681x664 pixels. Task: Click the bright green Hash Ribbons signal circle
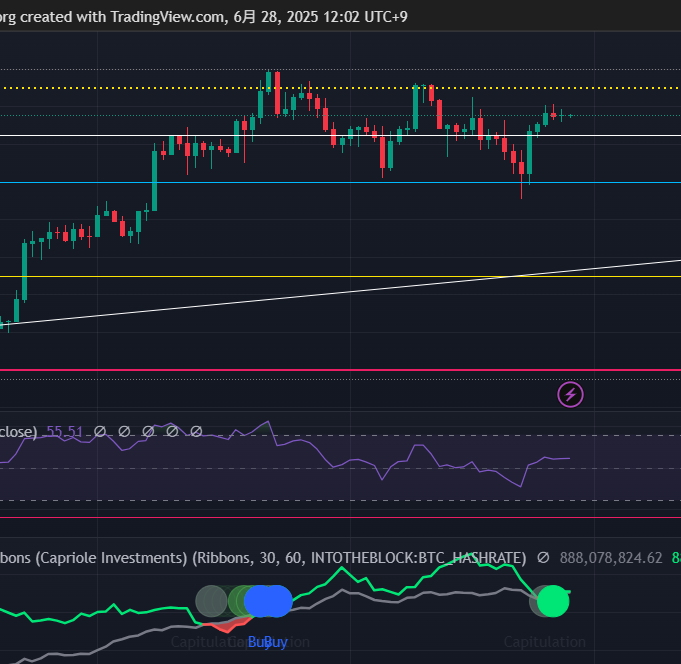(x=553, y=601)
